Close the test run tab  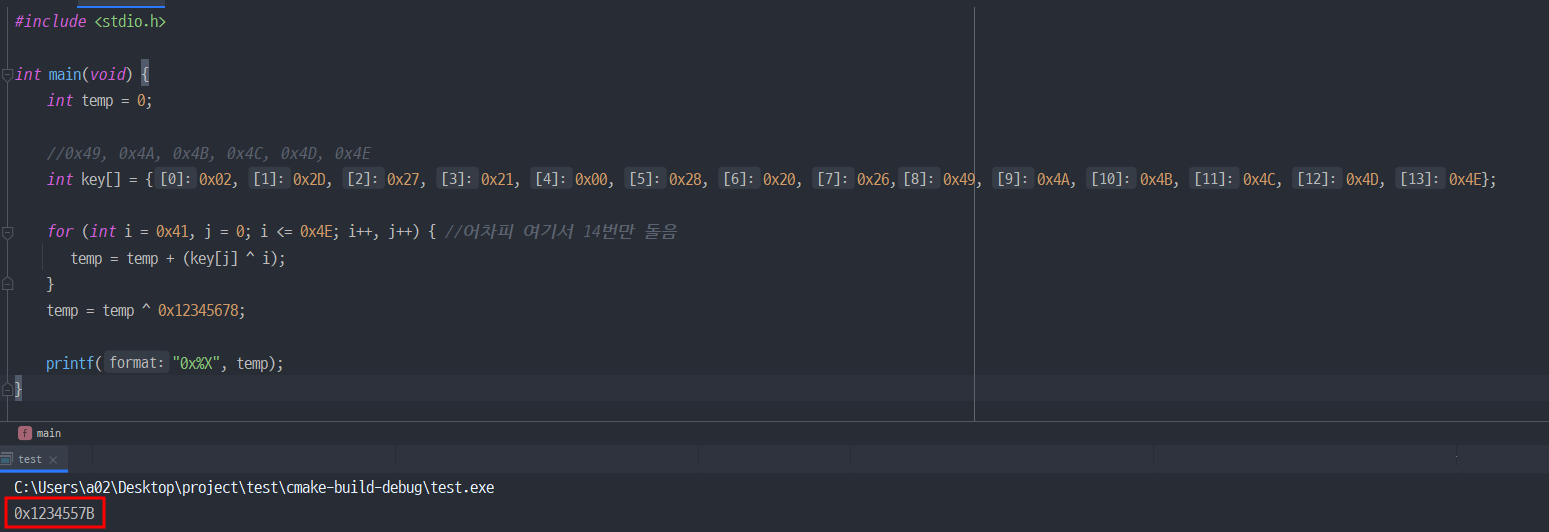[53, 460]
